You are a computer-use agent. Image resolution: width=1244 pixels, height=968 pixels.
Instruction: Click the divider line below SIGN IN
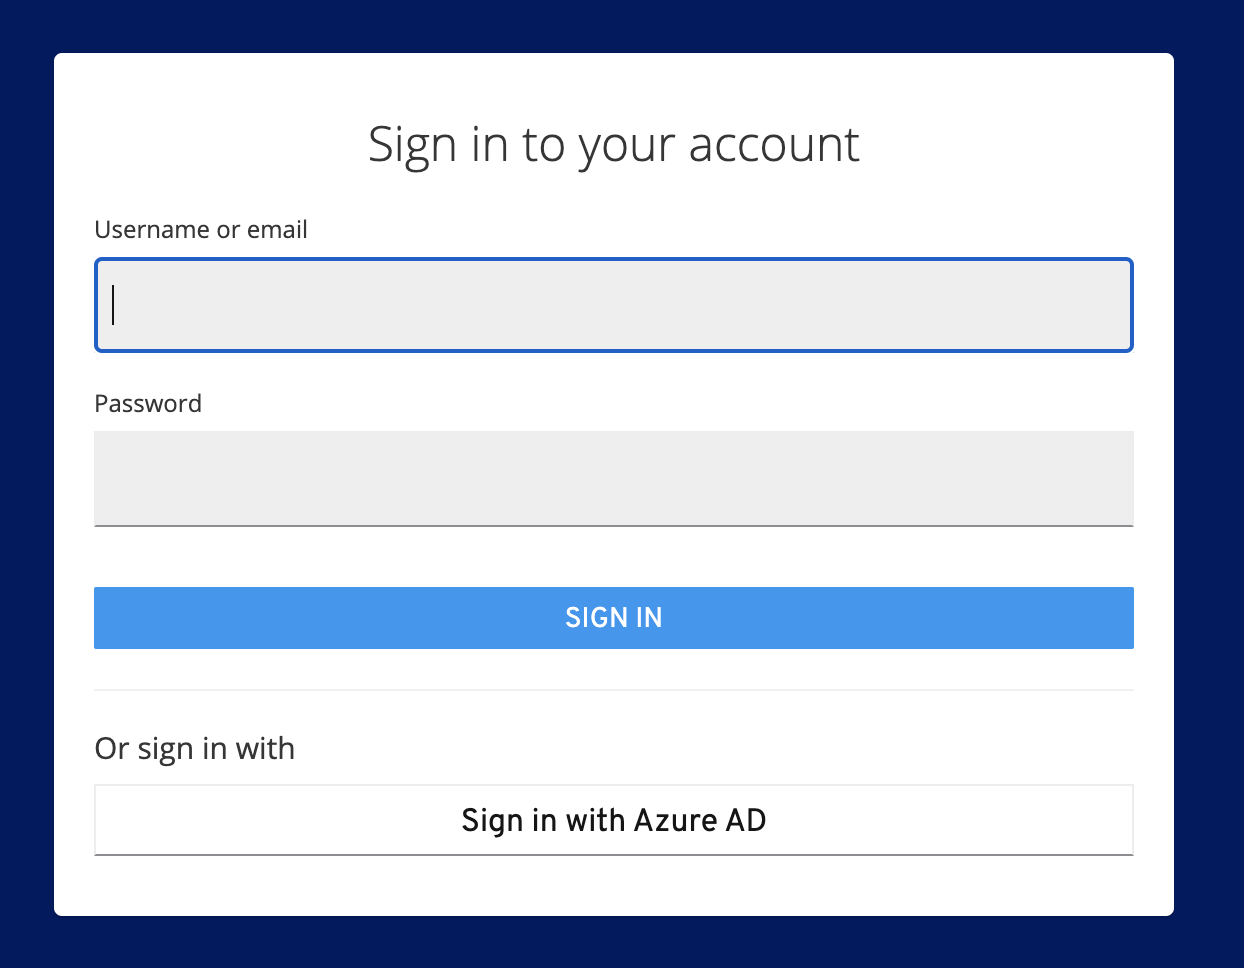click(613, 690)
